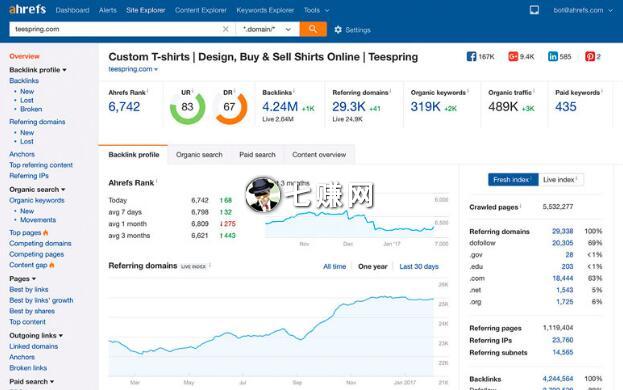Open Content Explorer in top navigation
Viewport: 623px width, 390px height.
tap(201, 10)
